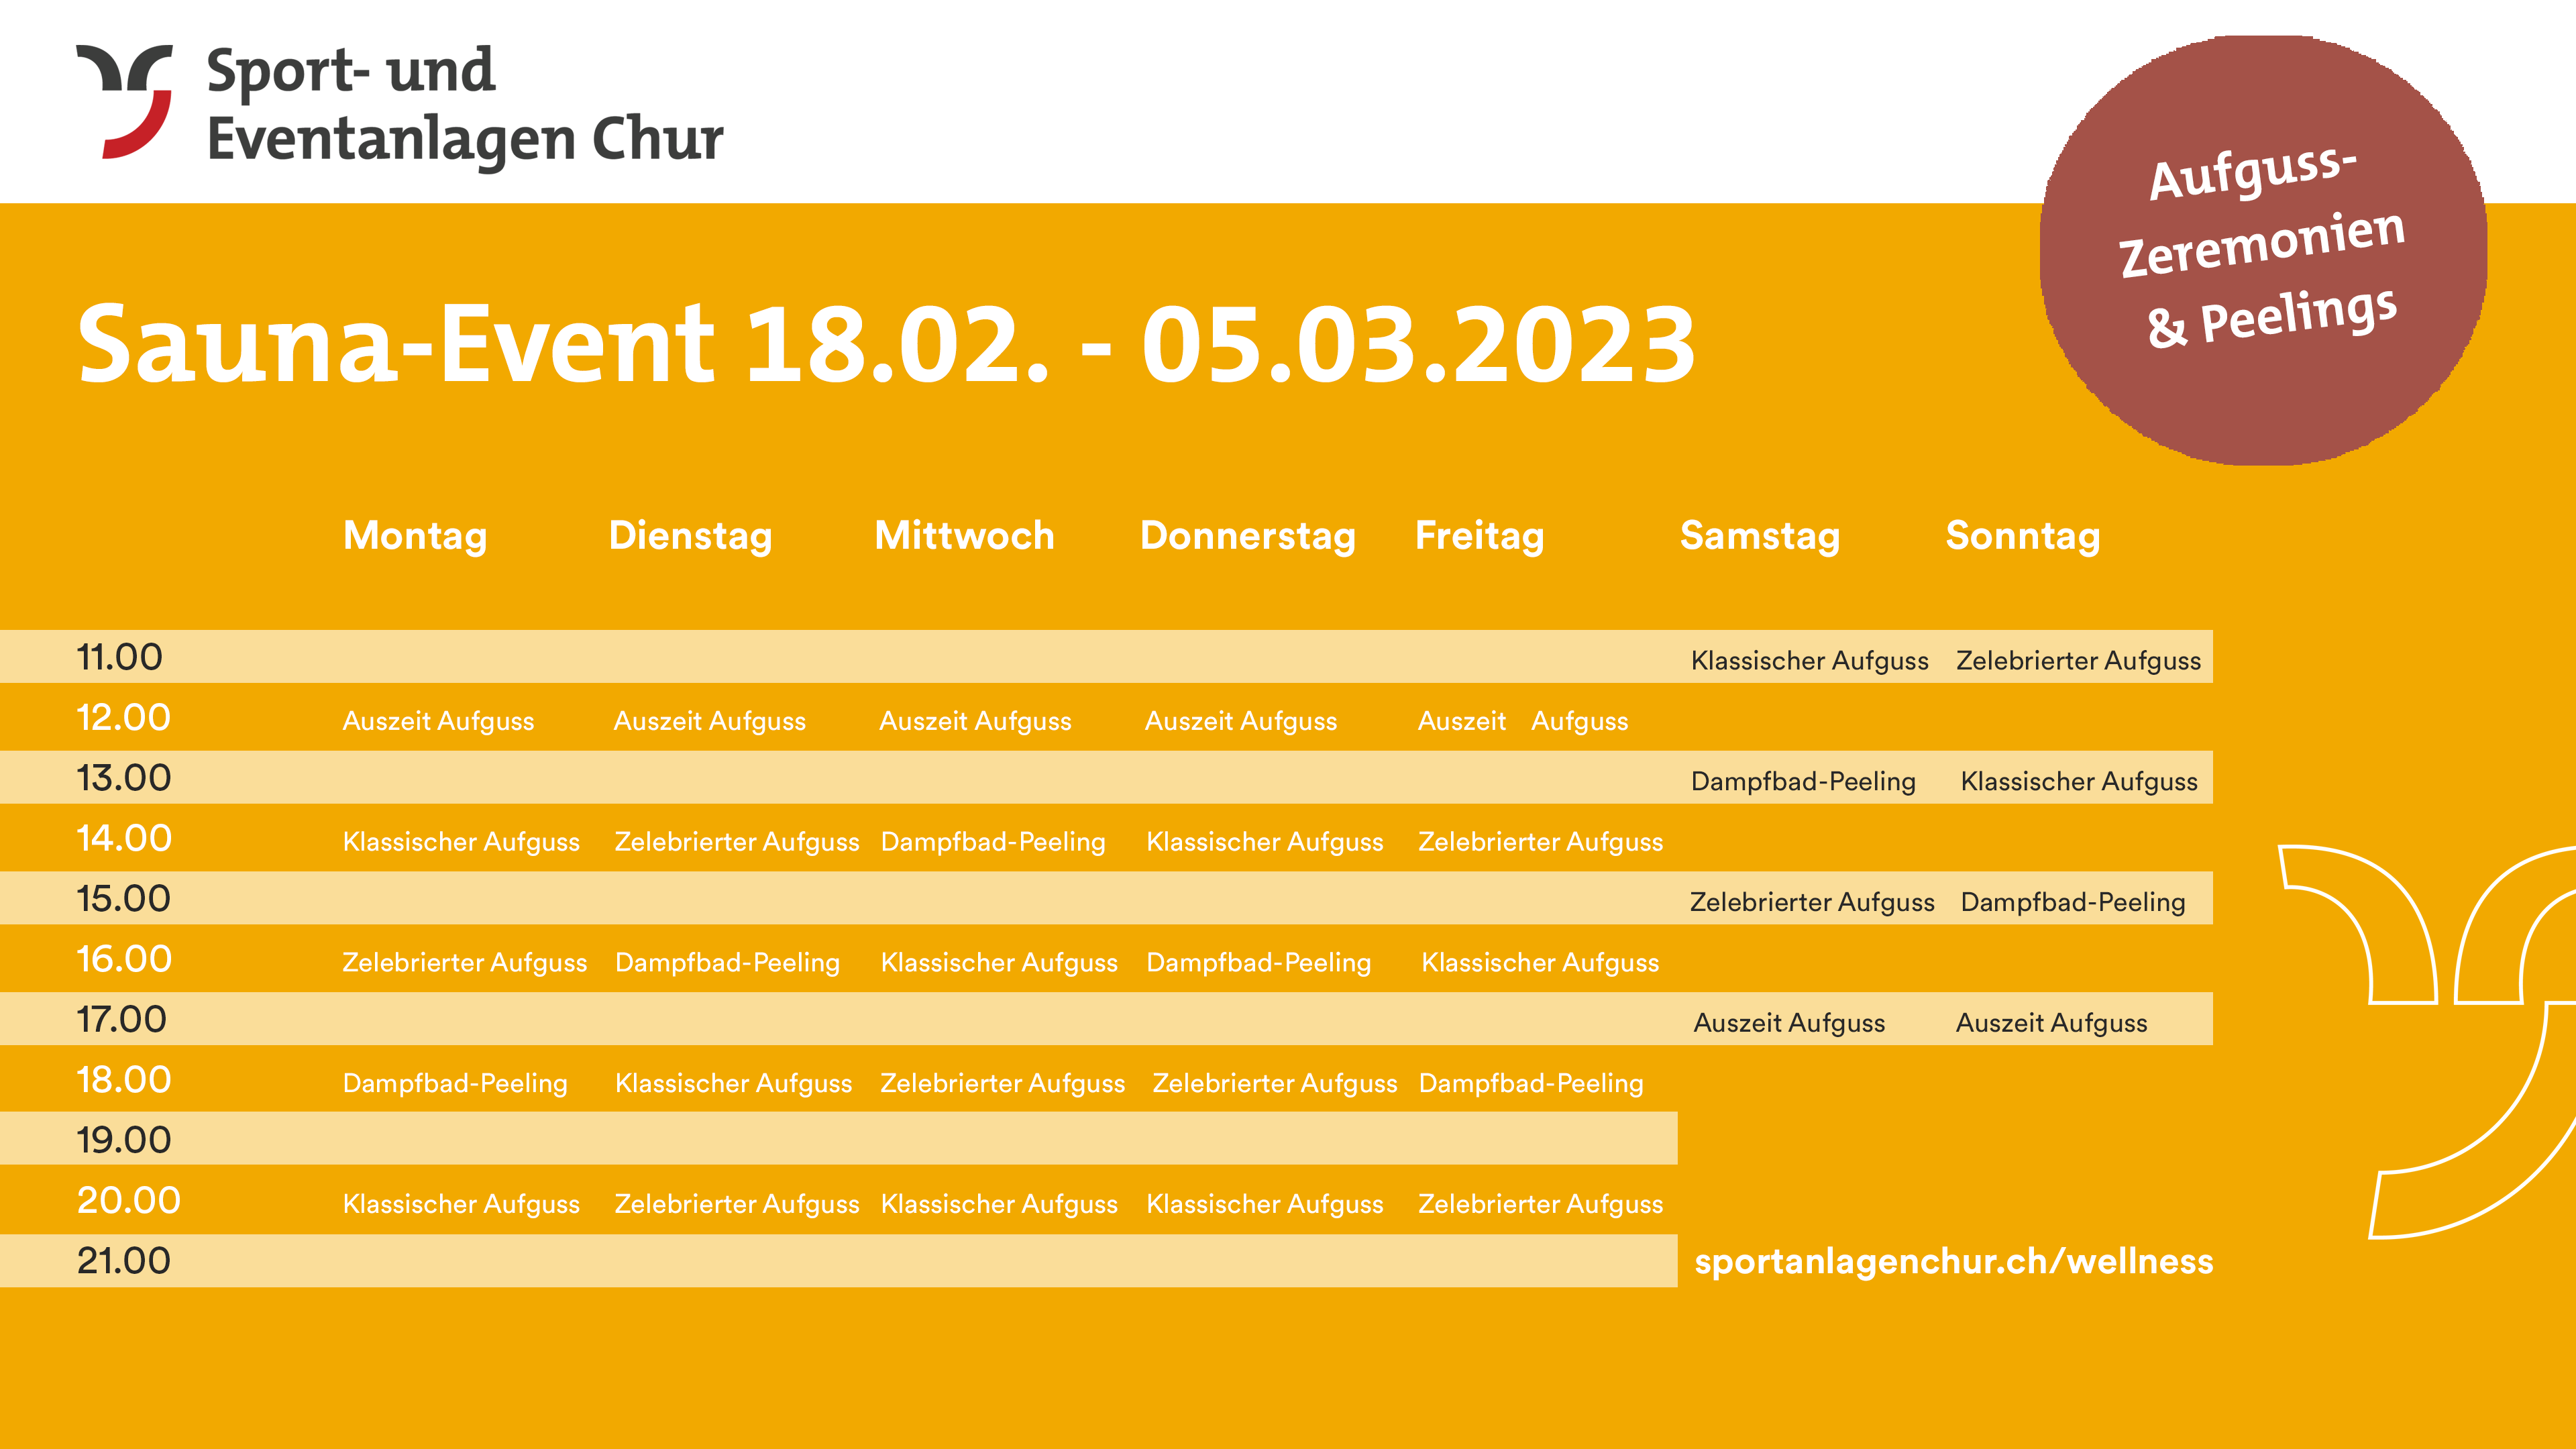The height and width of the screenshot is (1449, 2576).
Task: Click the 13.00 time label
Action: click(124, 778)
